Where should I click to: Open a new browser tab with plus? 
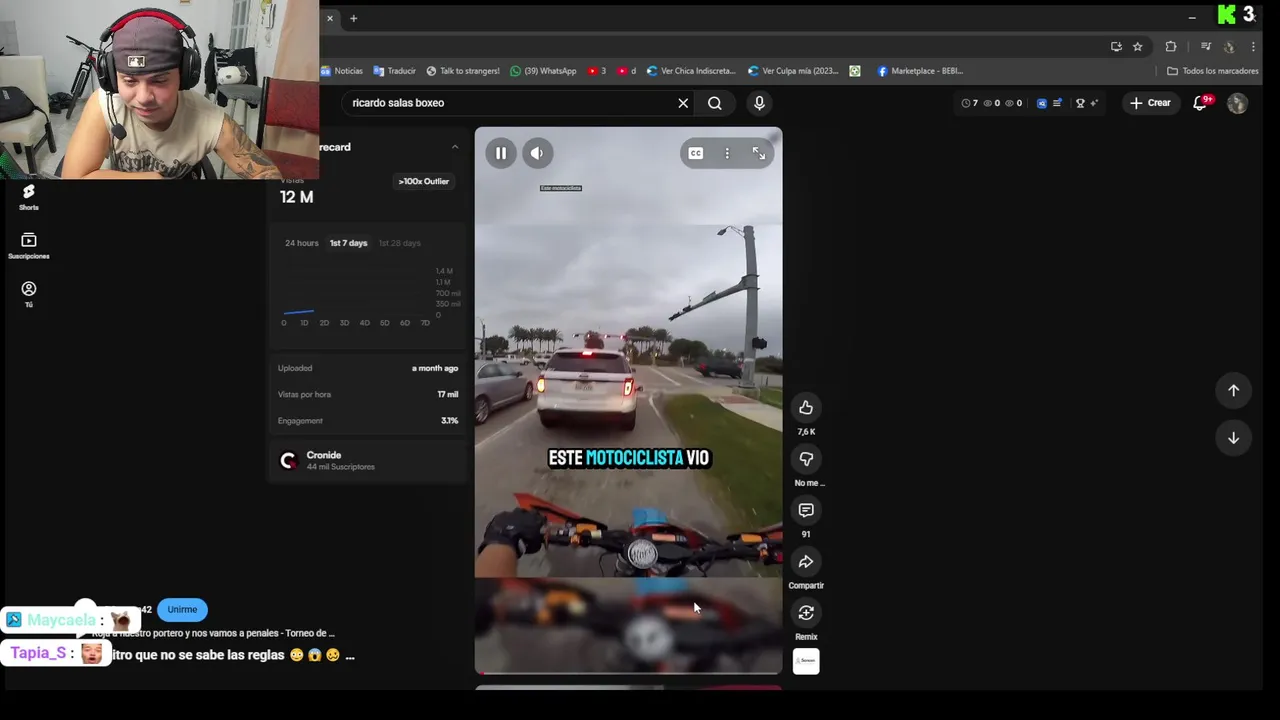[353, 18]
